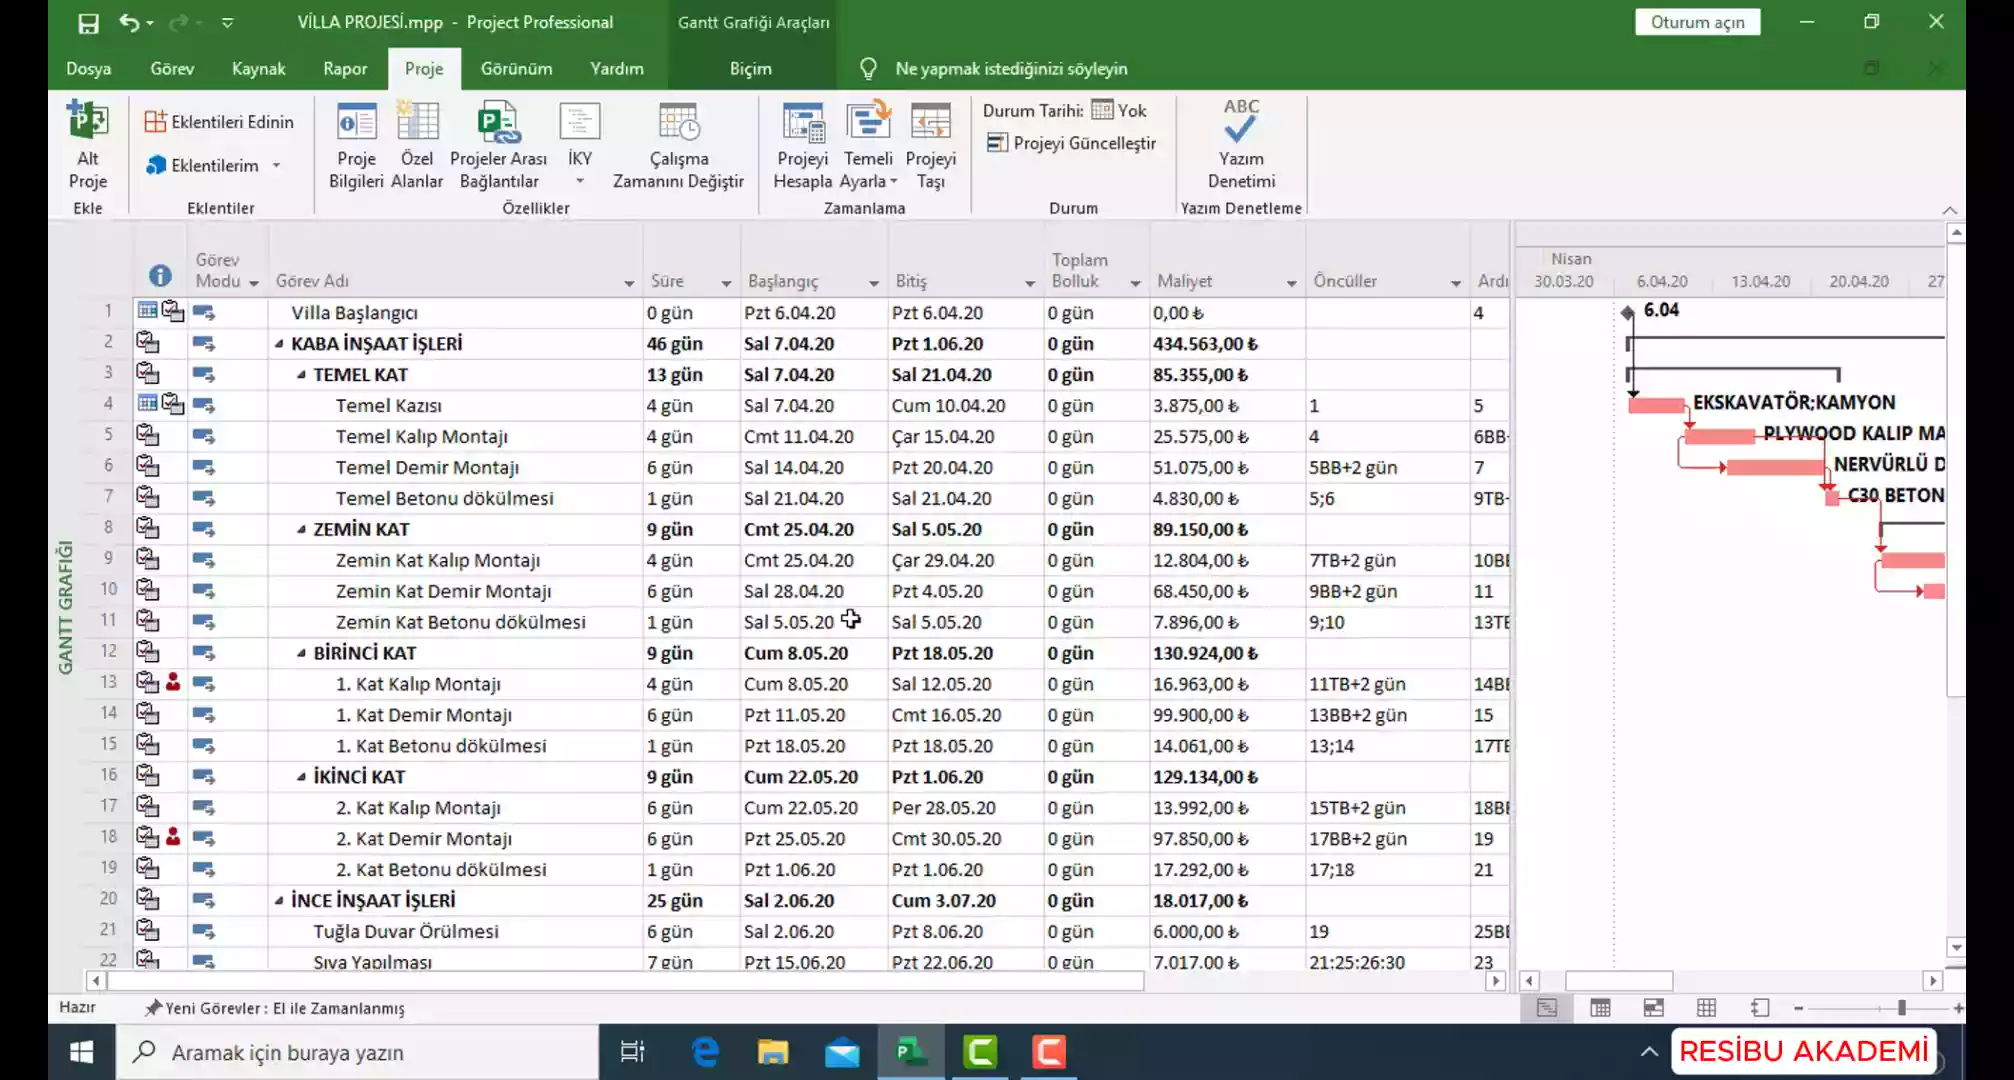Switch to Task Usage view icon in status bar
The image size is (2014, 1080).
pyautogui.click(x=1600, y=1008)
